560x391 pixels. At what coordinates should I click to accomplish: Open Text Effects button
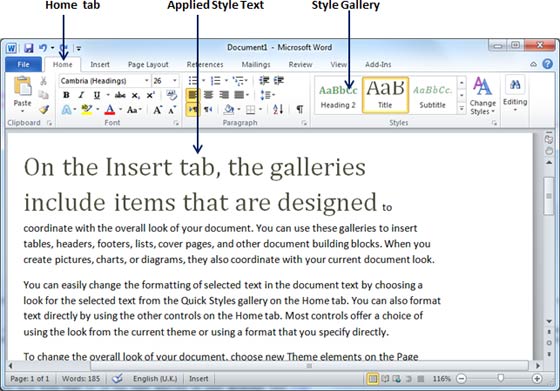tap(66, 110)
